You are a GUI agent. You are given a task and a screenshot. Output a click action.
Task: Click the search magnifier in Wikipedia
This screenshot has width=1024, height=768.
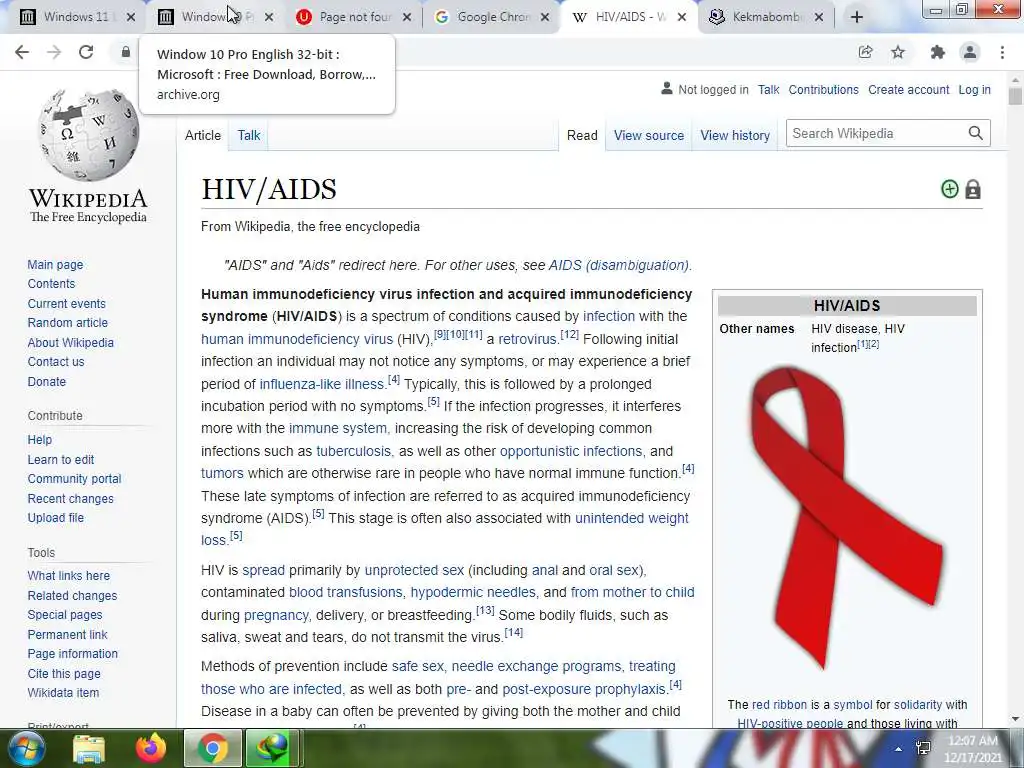point(975,133)
